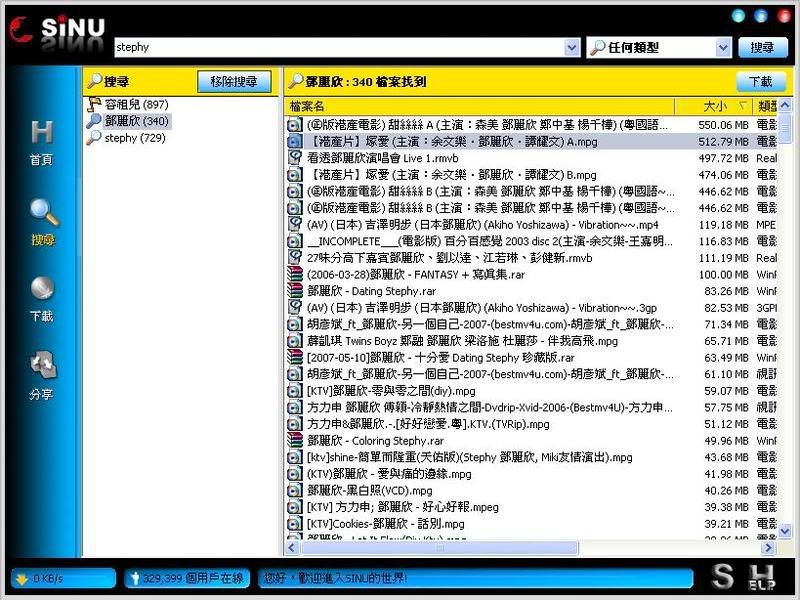Screen dimensions: 800x600
Task: Click the users online icon showing 329,399
Action: [x=135, y=578]
